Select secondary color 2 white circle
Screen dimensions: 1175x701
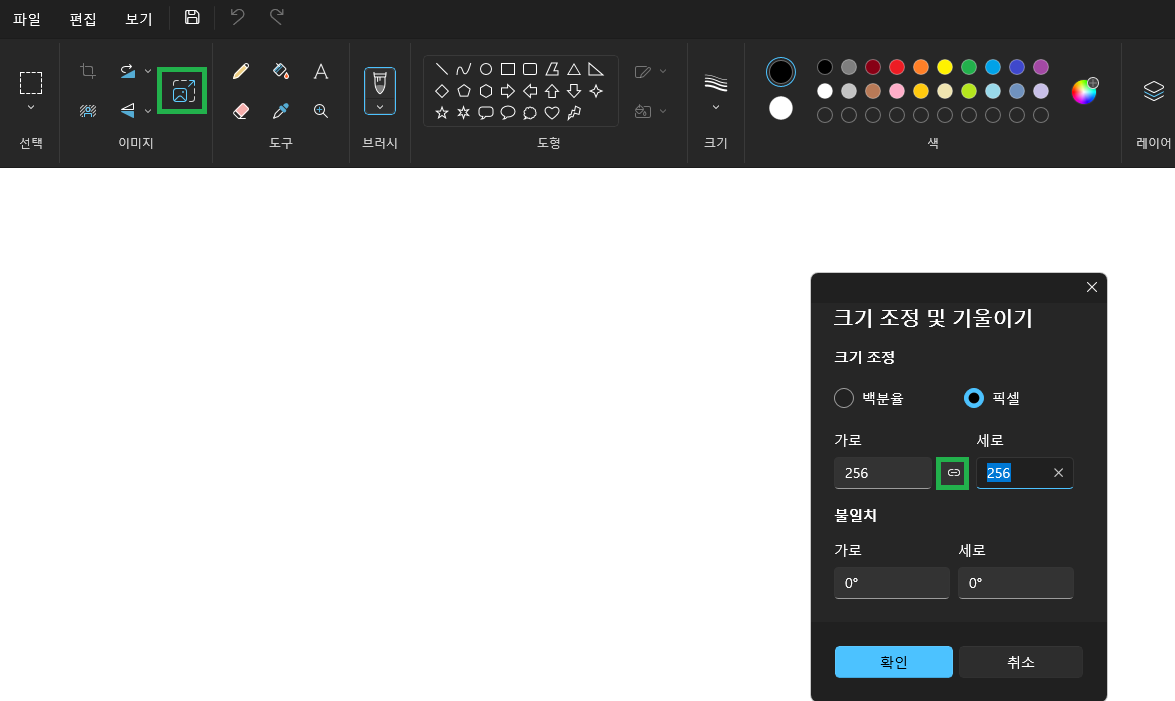(x=781, y=108)
